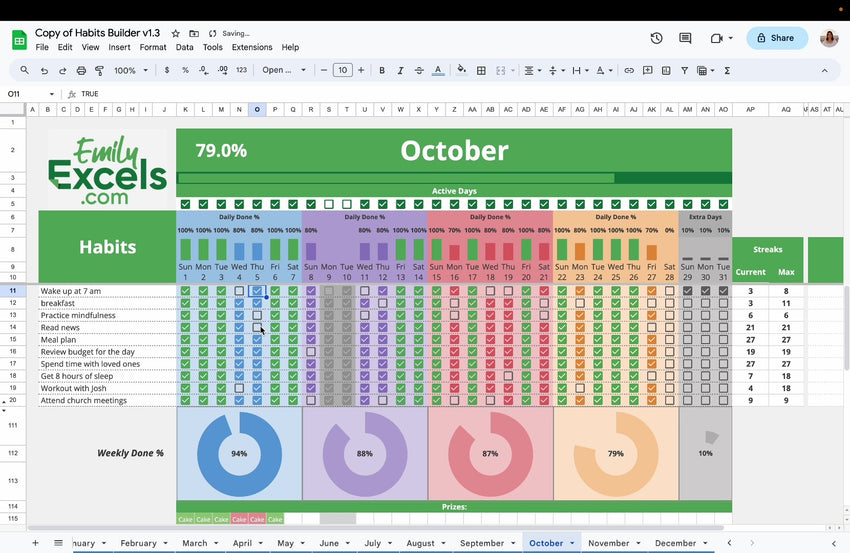This screenshot has height=553, width=850.
Task: Toggle Workout with Josh Wed 4 checkbox
Action: click(239, 388)
